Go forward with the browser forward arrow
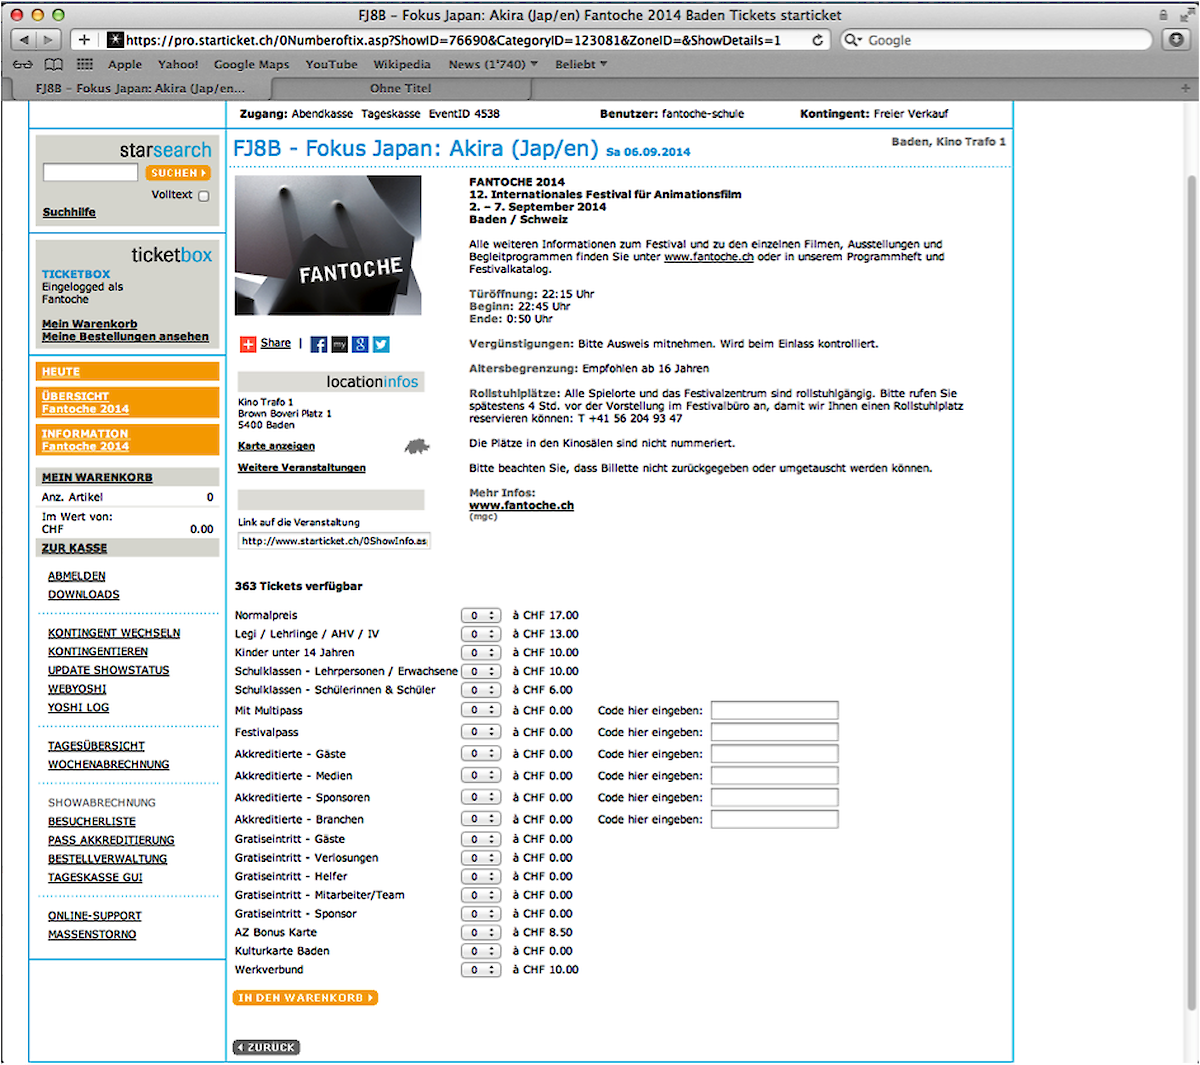The width and height of the screenshot is (1200, 1065). click(49, 40)
